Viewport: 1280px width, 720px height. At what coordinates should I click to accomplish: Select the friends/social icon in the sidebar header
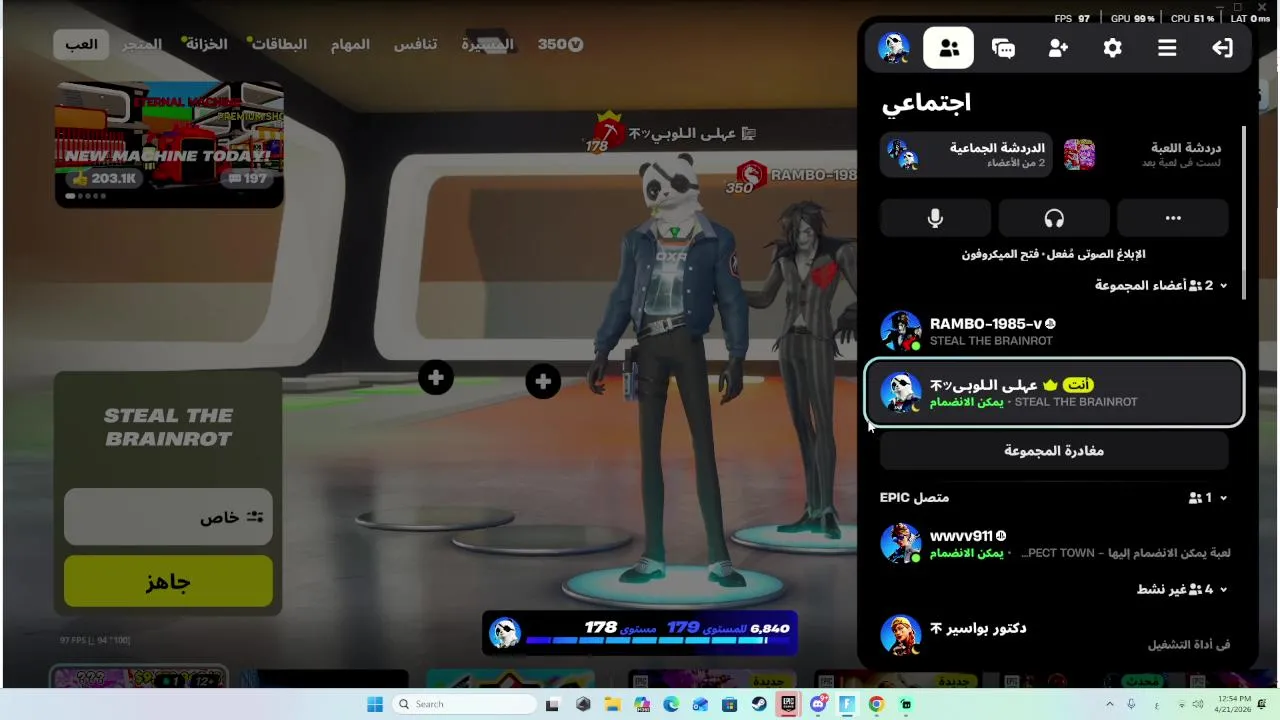pos(949,48)
